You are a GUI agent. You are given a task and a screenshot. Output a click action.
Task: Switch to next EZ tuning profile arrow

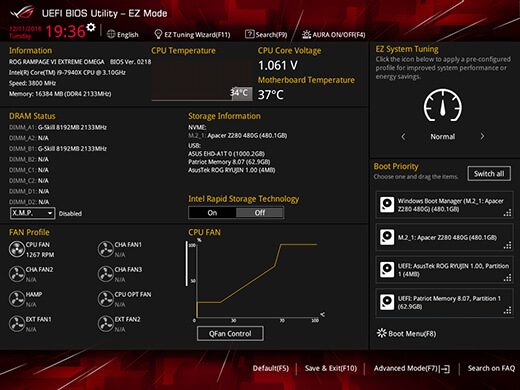click(482, 136)
